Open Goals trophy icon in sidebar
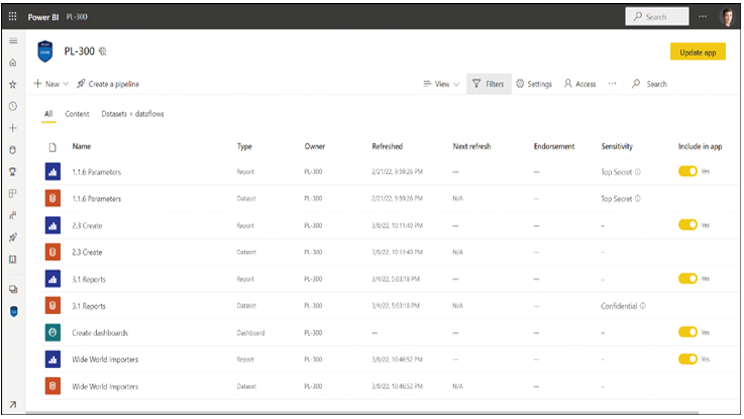The width and height of the screenshot is (744, 419). tap(13, 172)
